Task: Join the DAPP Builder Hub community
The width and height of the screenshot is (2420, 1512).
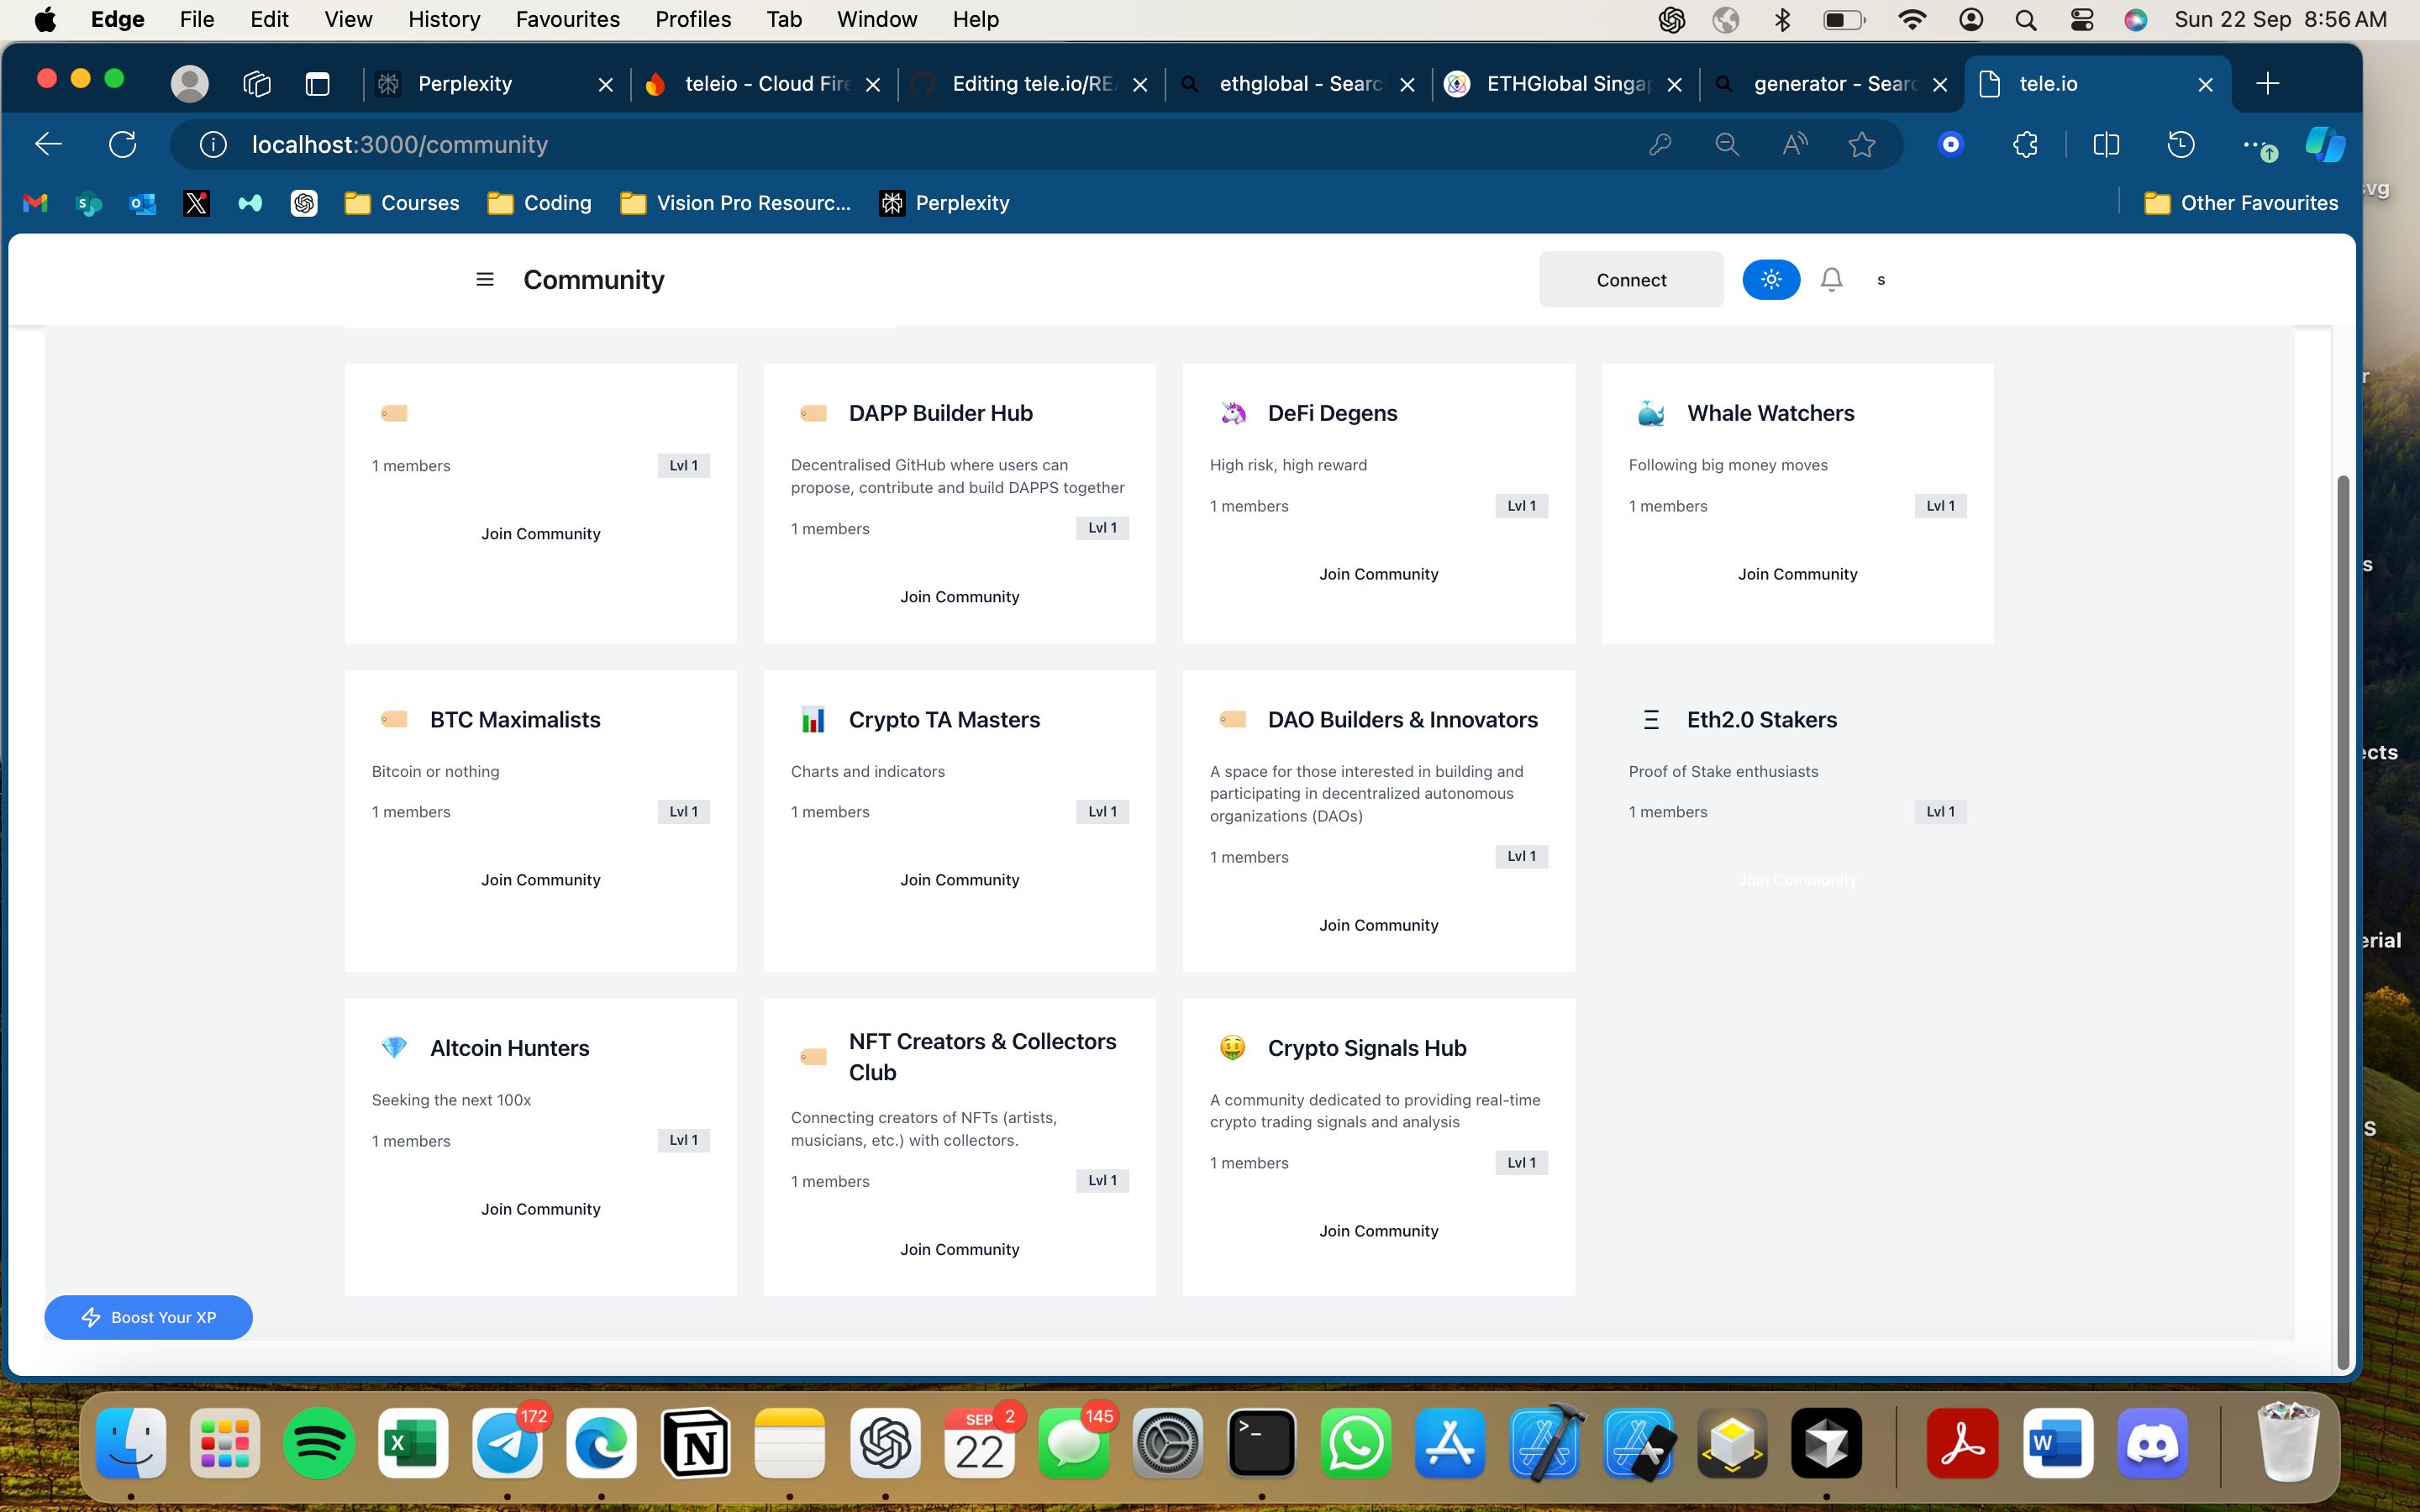Action: (x=959, y=596)
